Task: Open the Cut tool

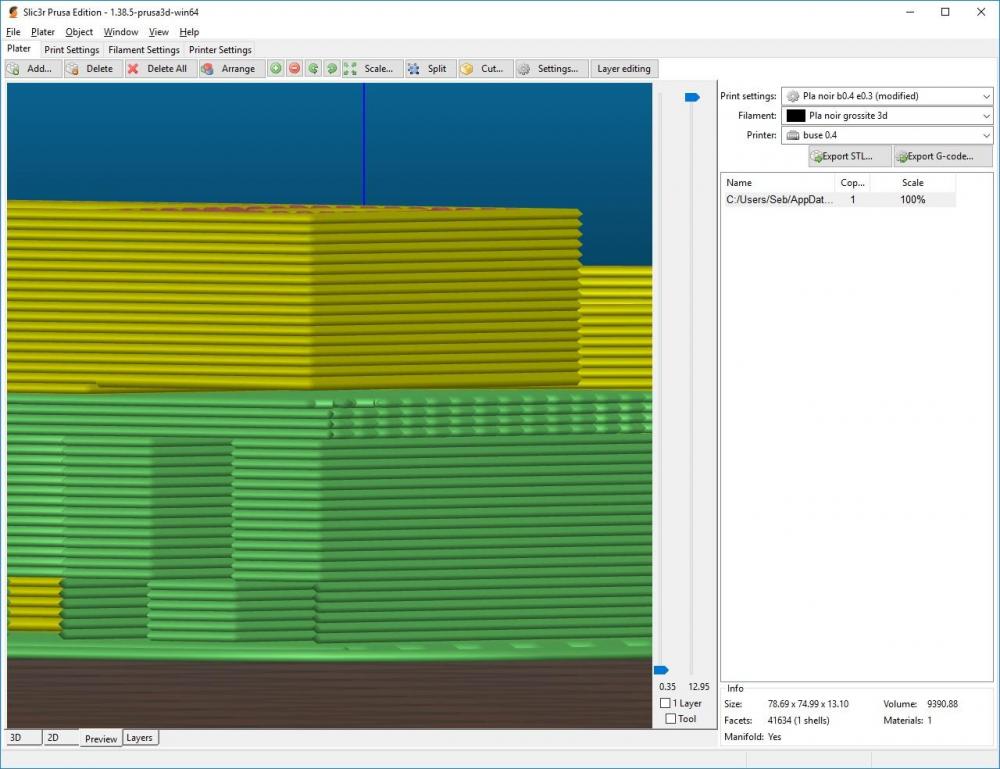Action: point(483,69)
